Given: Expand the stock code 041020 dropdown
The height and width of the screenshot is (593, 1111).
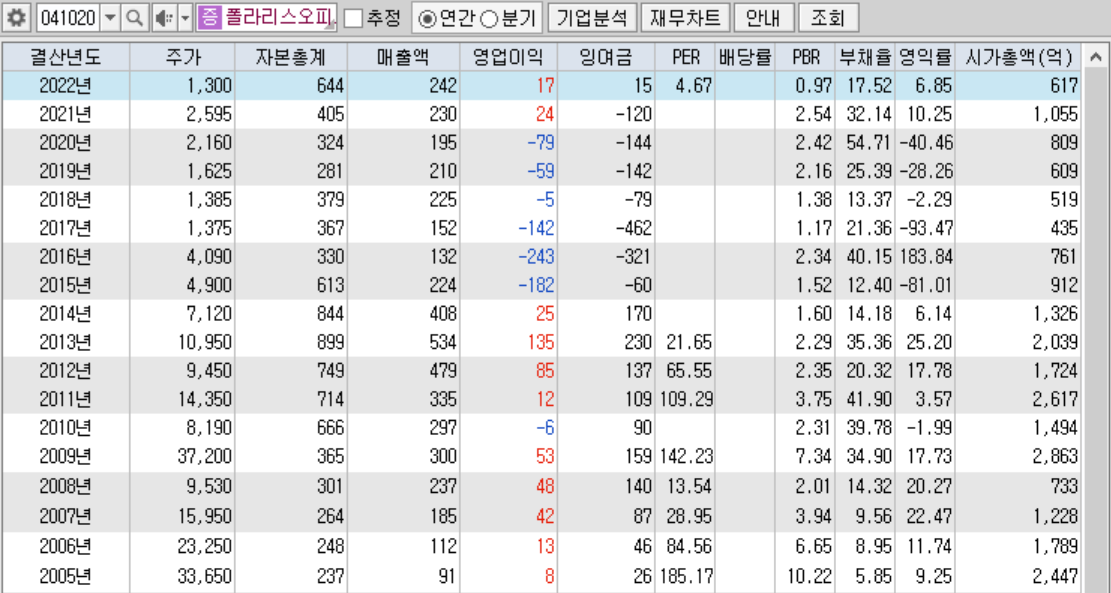Looking at the screenshot, I should [111, 18].
